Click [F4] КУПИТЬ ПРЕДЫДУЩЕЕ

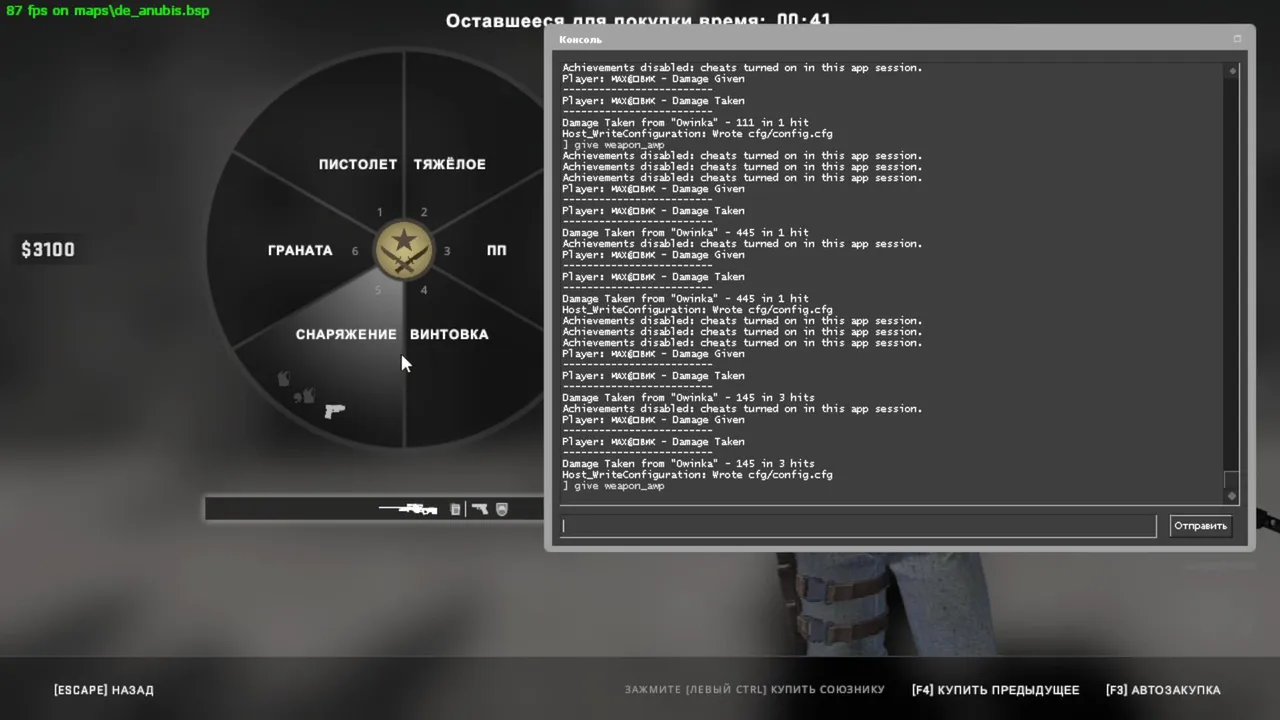[995, 690]
